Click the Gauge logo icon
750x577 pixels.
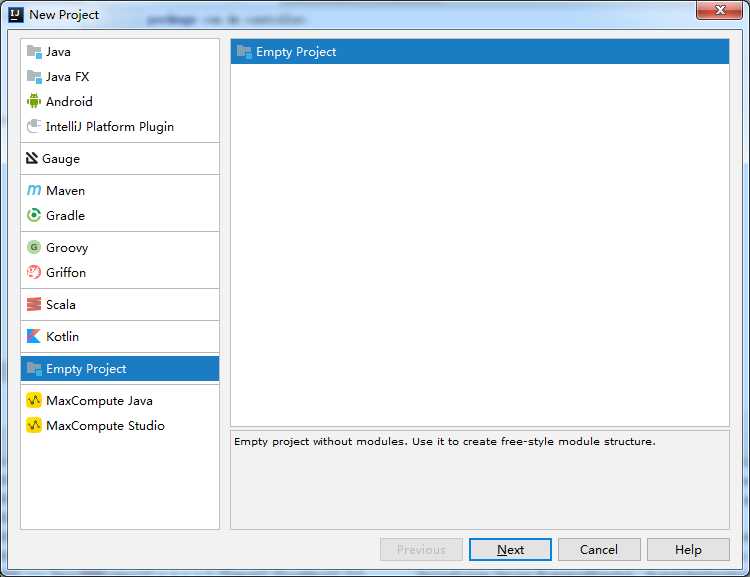32,158
